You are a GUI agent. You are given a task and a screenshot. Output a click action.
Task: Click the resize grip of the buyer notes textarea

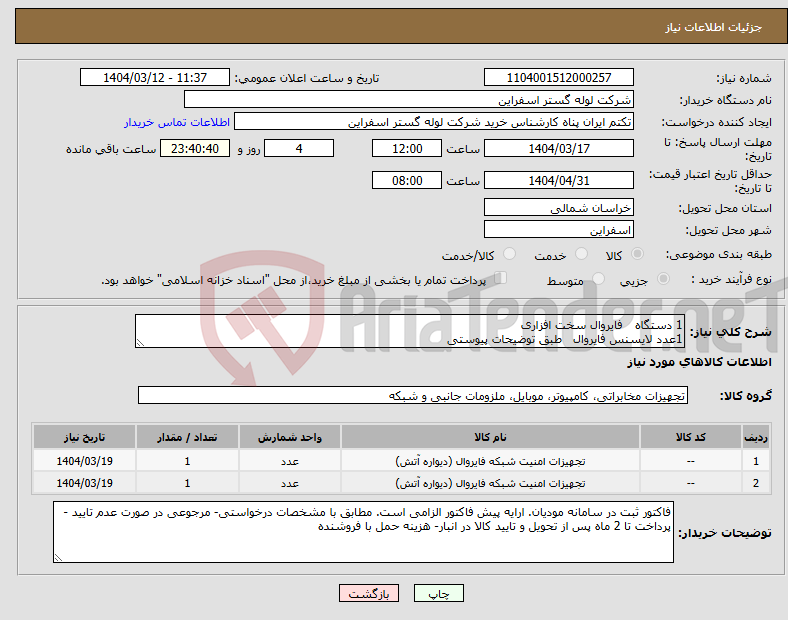(58, 558)
